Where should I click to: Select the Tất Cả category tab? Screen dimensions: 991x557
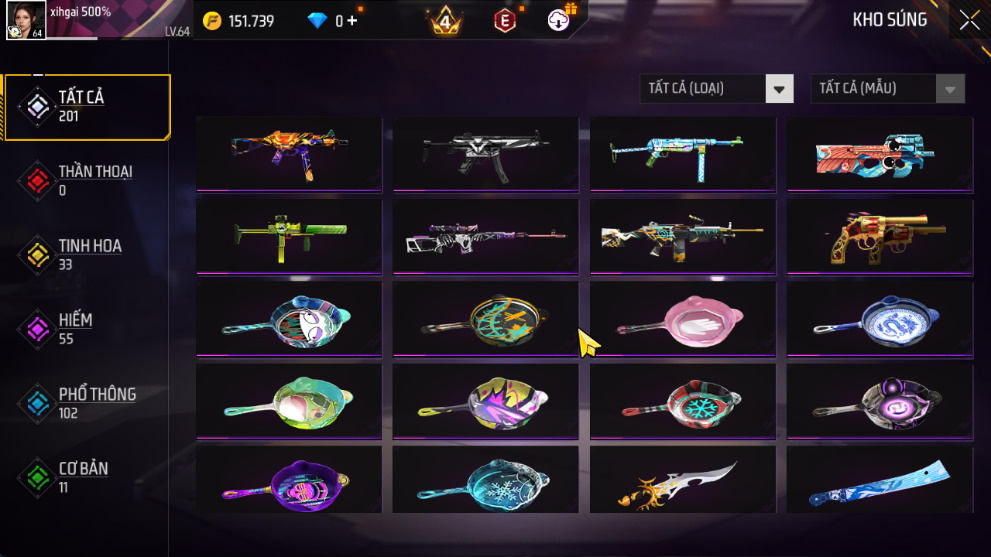[87, 107]
